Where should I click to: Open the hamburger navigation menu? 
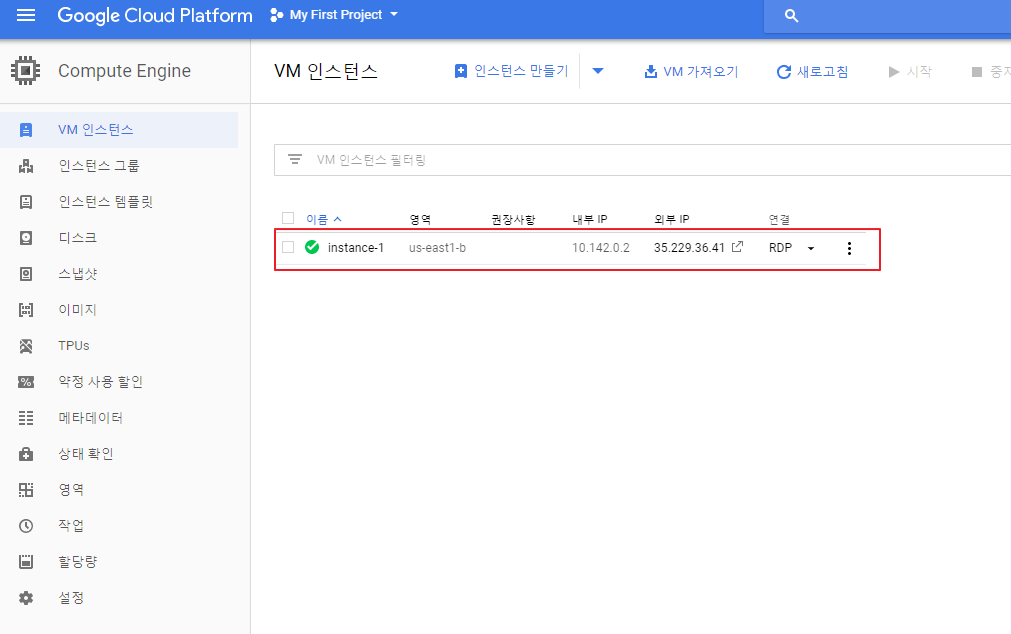pos(26,15)
